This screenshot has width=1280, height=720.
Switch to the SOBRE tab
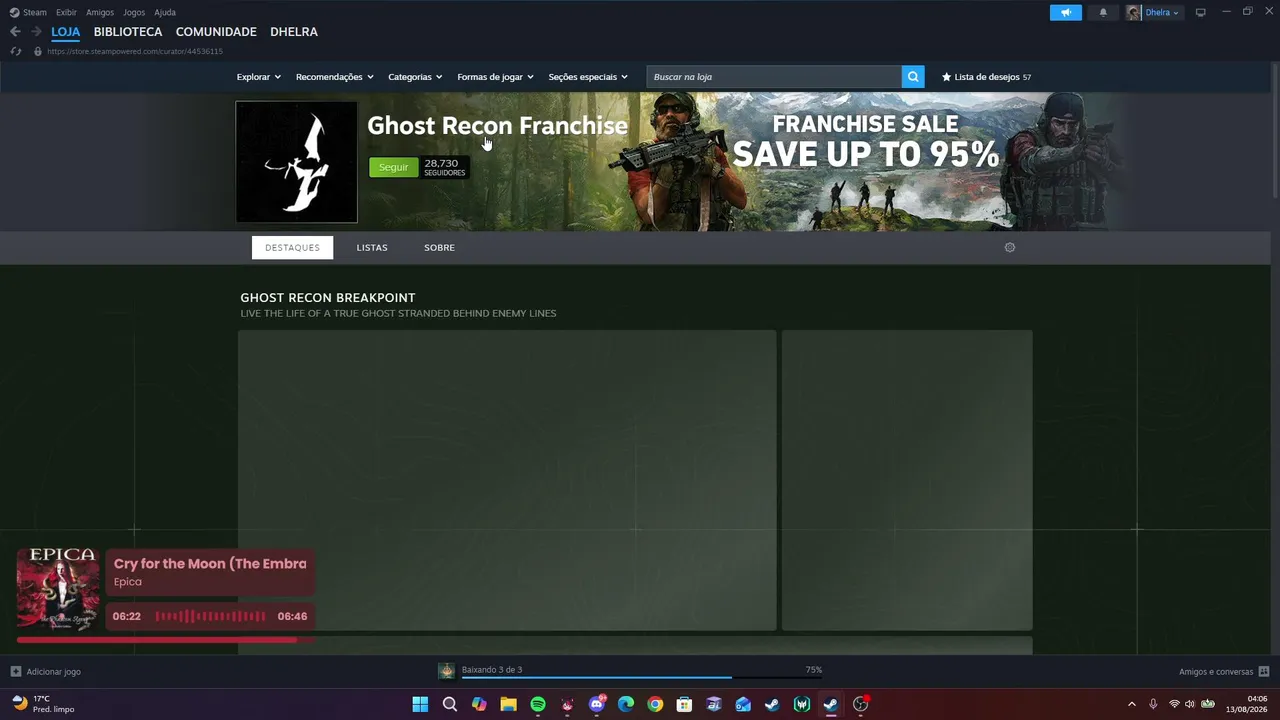(439, 248)
